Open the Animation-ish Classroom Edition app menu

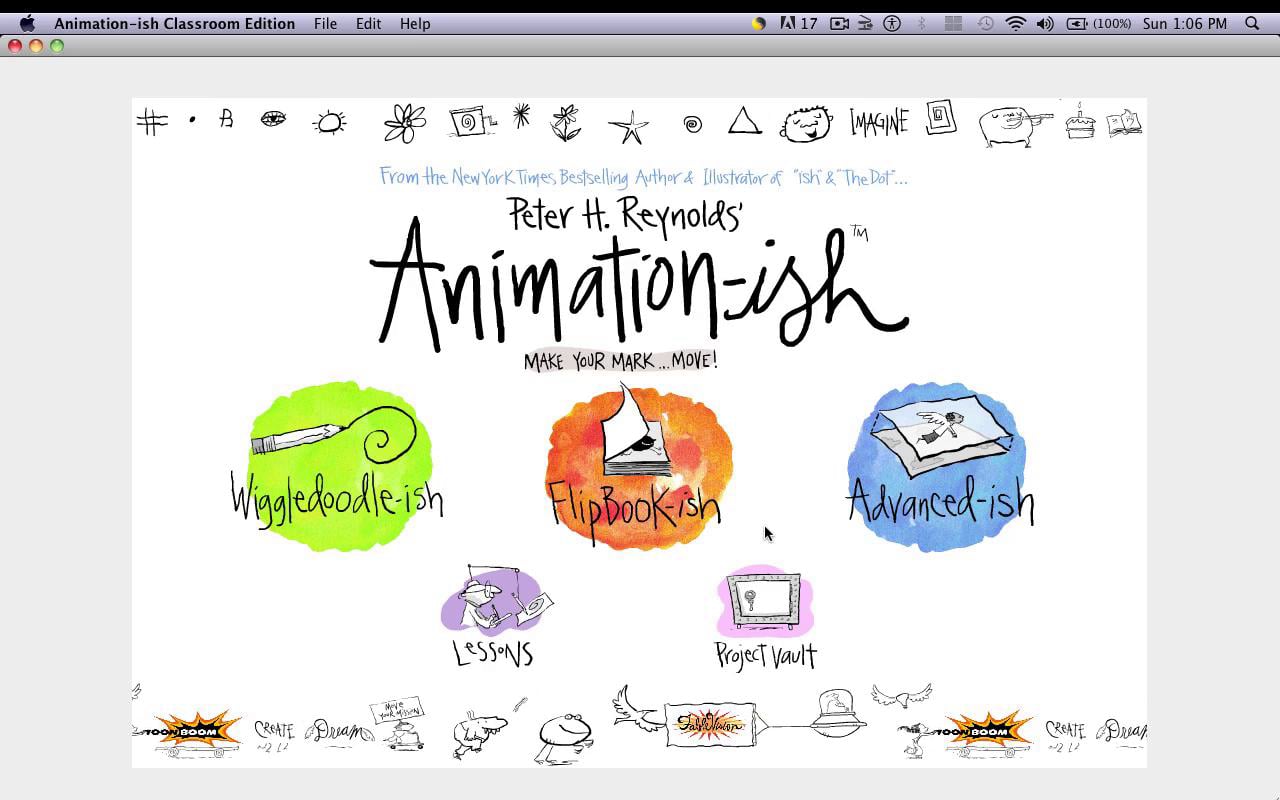coord(175,23)
